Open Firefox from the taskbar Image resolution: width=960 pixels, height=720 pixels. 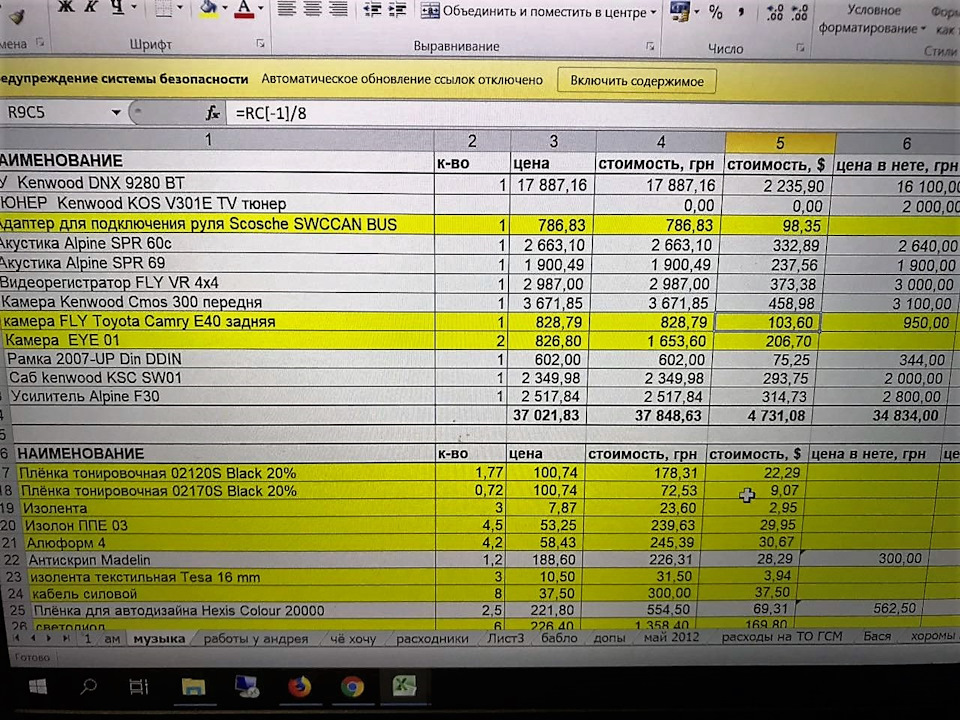pyautogui.click(x=299, y=686)
